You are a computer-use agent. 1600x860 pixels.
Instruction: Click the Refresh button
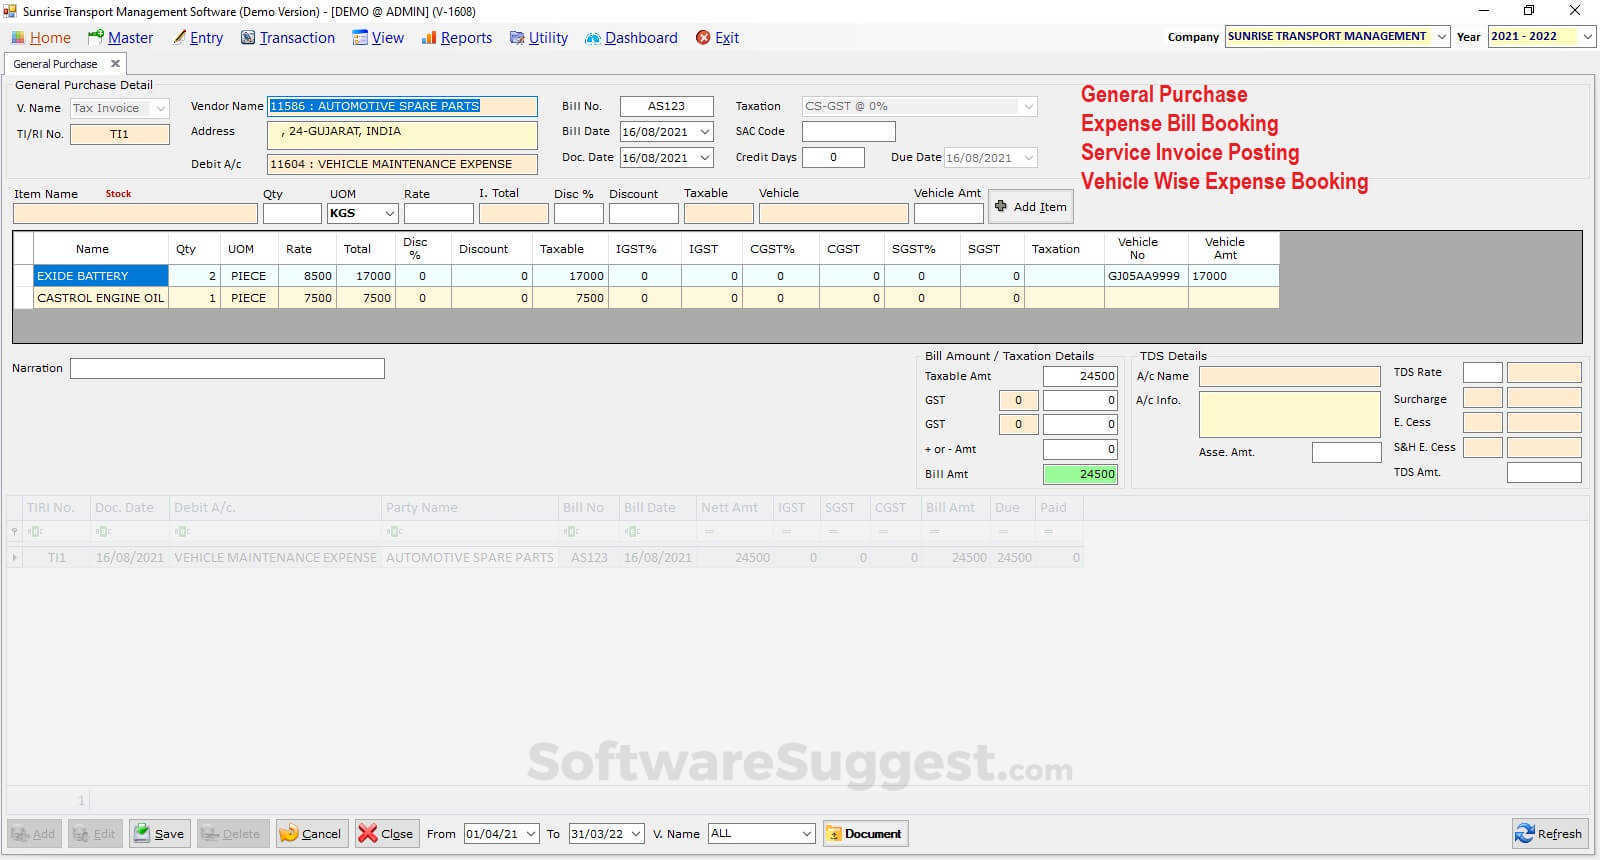click(x=1549, y=833)
